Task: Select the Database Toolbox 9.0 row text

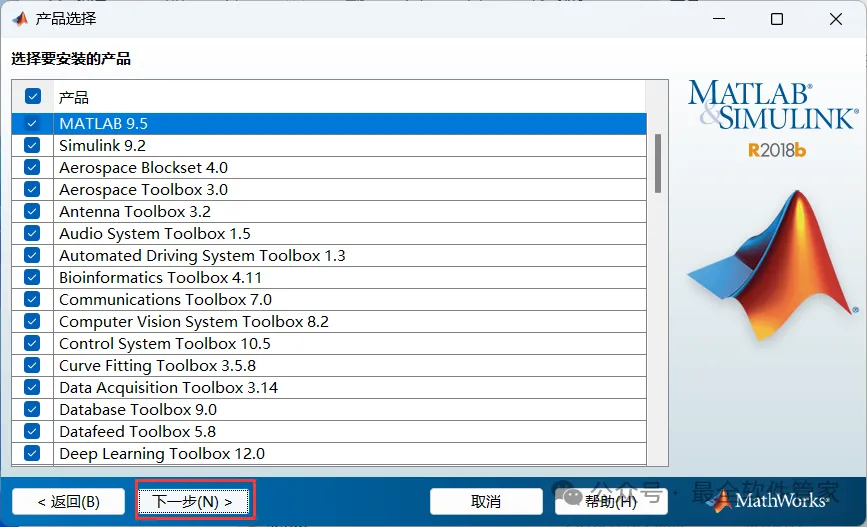Action: tap(138, 410)
